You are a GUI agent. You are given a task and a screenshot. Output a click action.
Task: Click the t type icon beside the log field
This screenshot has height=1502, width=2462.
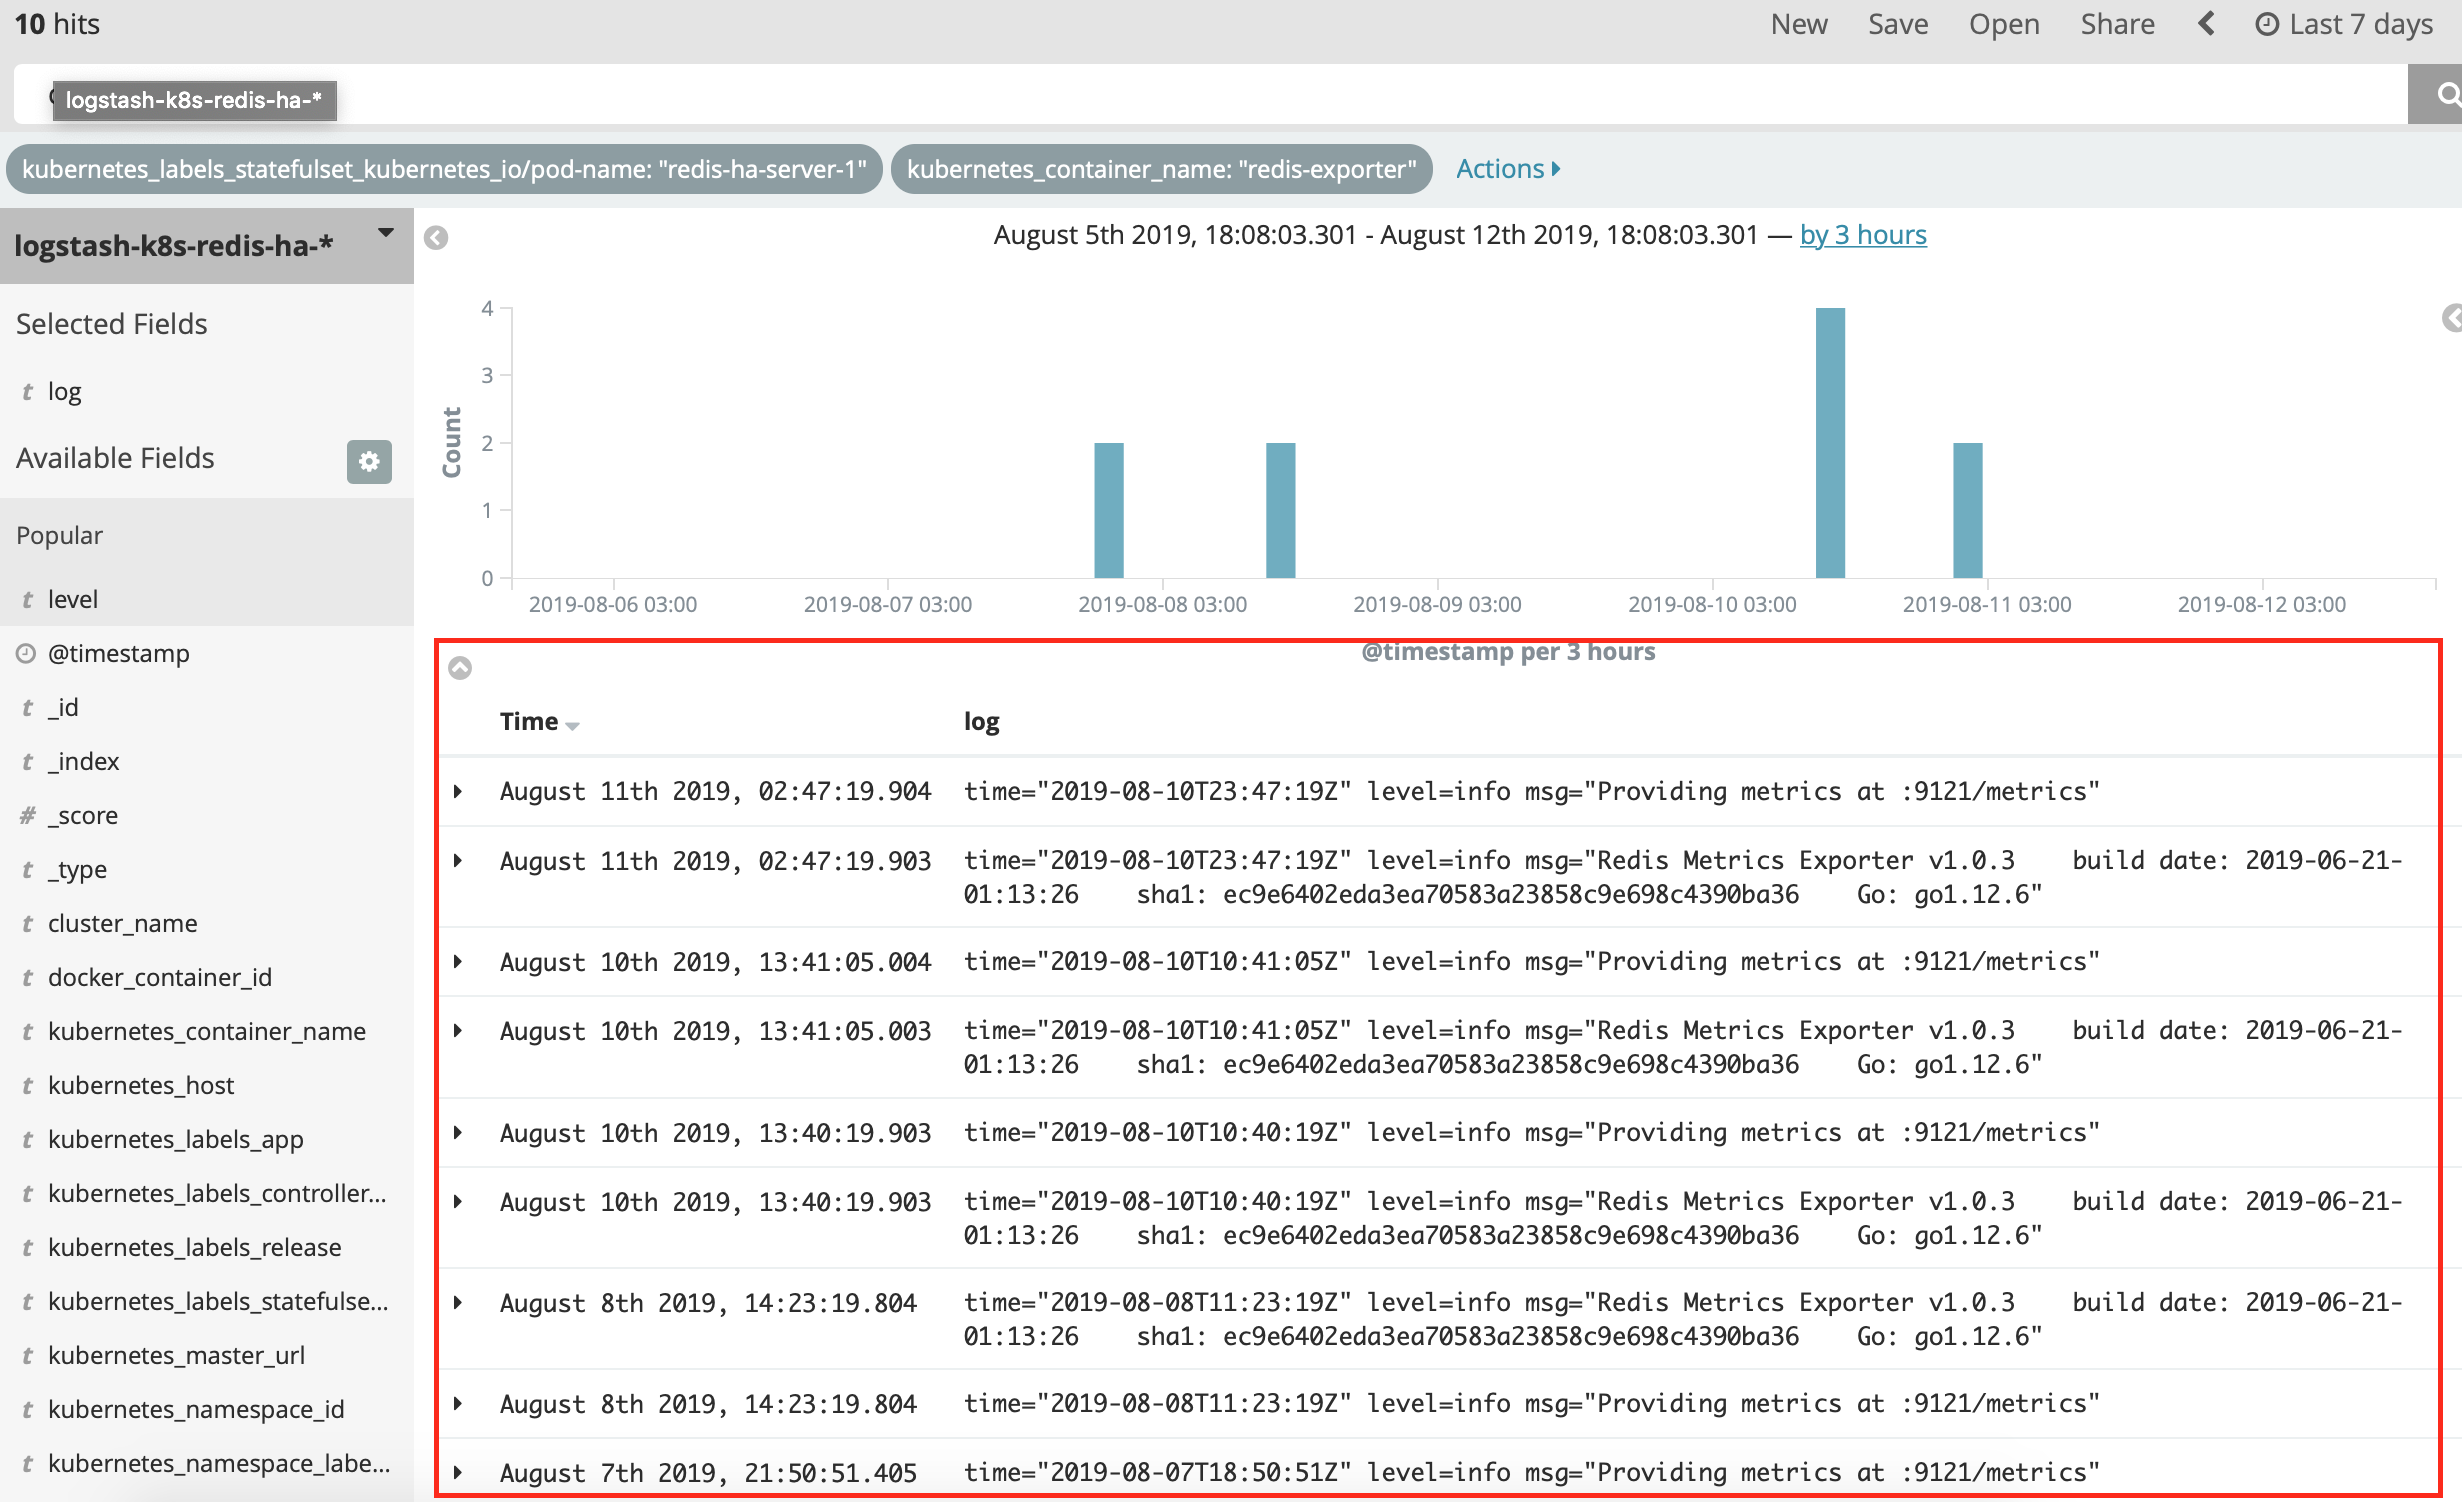pos(27,391)
